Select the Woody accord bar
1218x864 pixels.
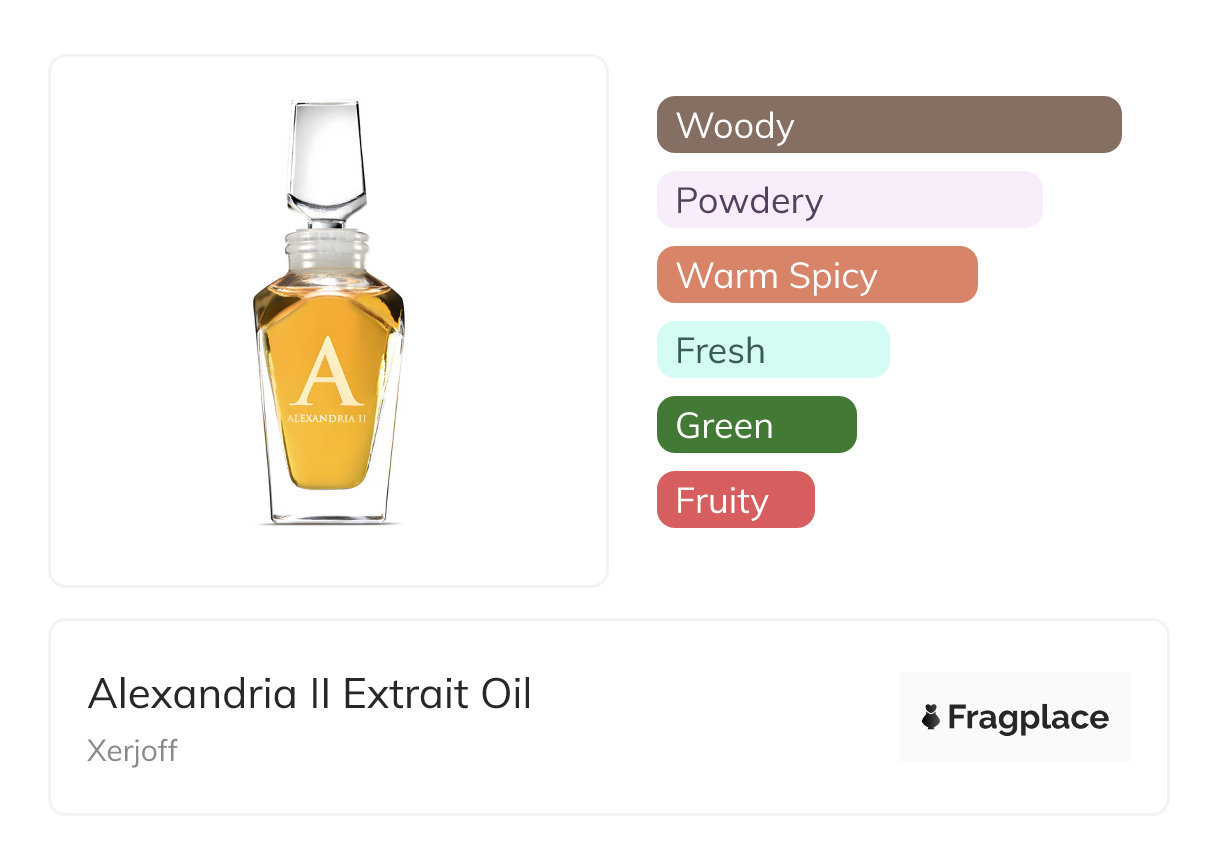[x=889, y=125]
